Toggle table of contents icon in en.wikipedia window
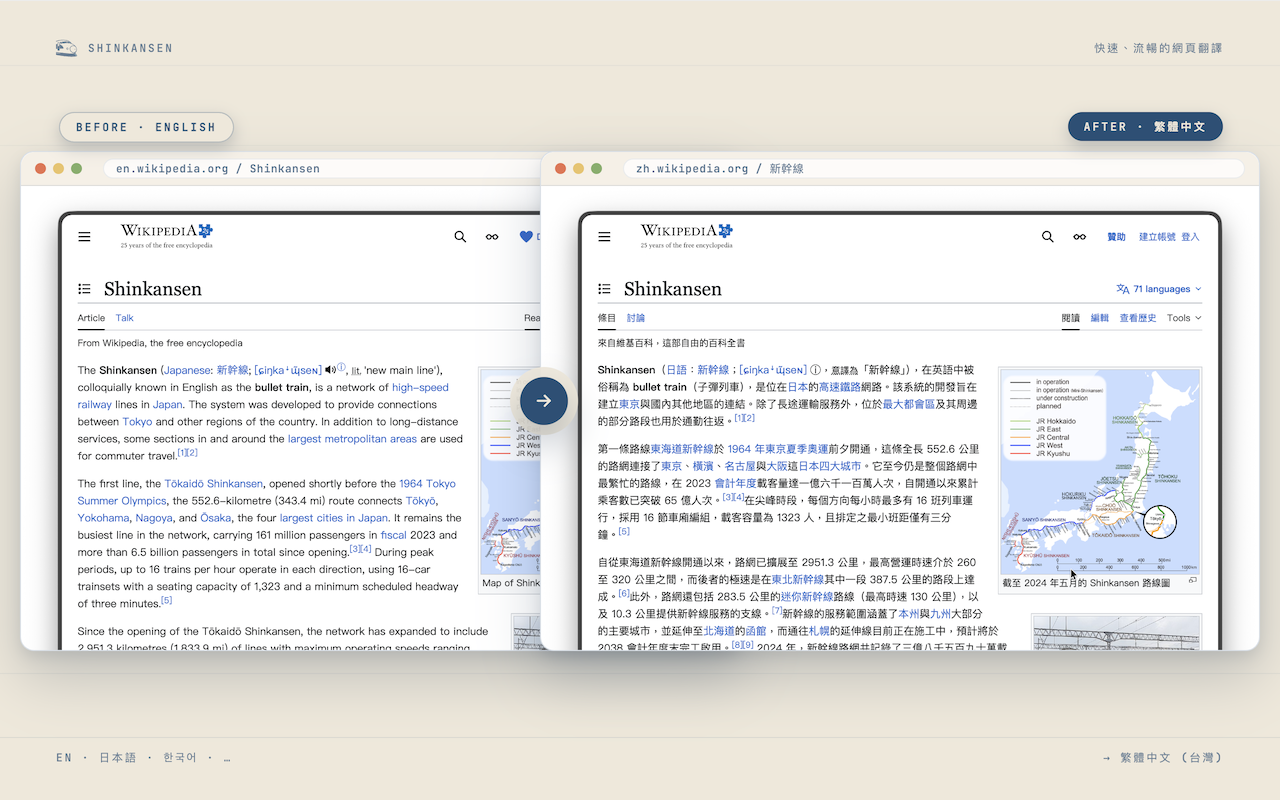Screen dimensions: 1280x800 (84, 289)
